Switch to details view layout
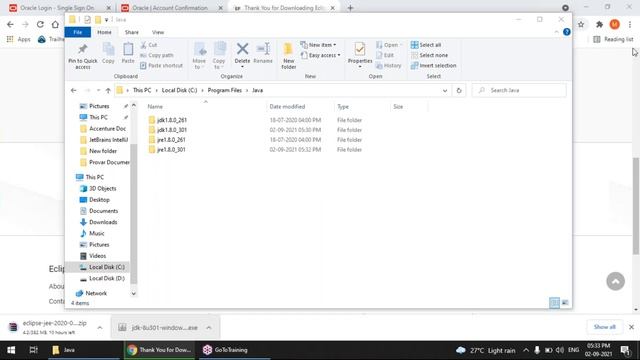 coord(554,302)
